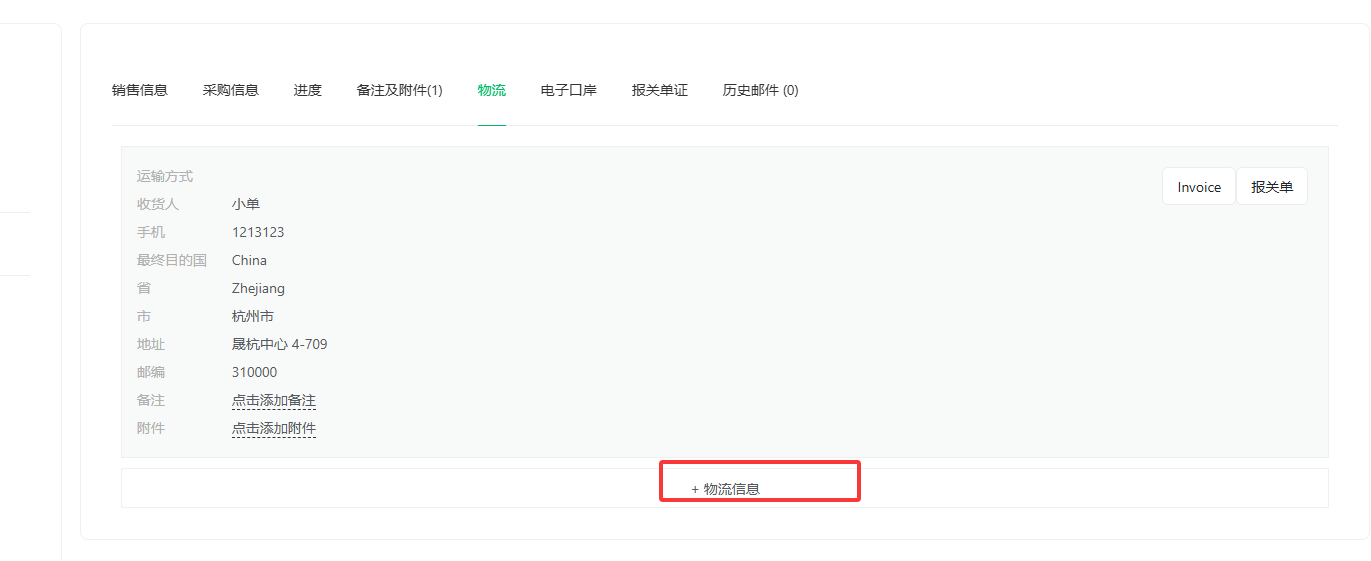Click the province value Zhejiang
Viewport: 1371px width, 561px height.
[259, 288]
